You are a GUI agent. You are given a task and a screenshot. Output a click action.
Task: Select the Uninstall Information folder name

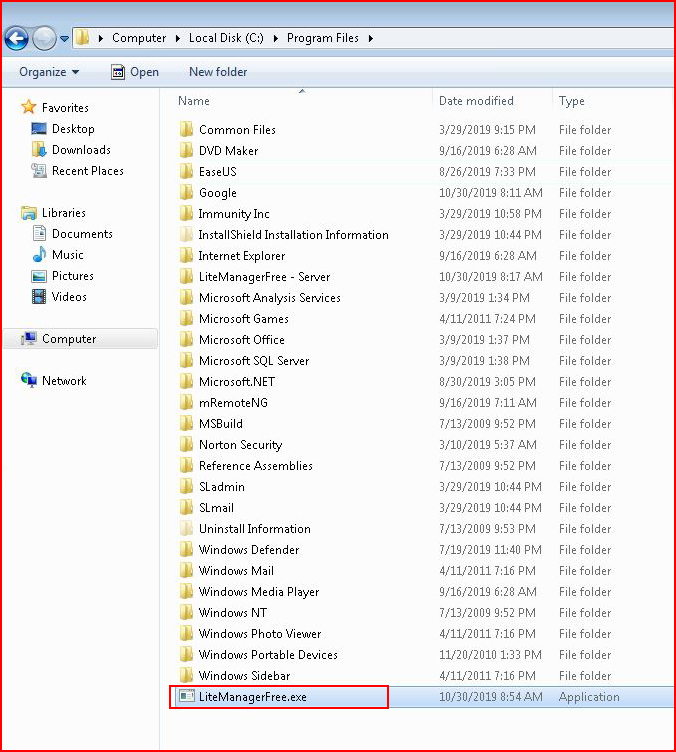255,529
